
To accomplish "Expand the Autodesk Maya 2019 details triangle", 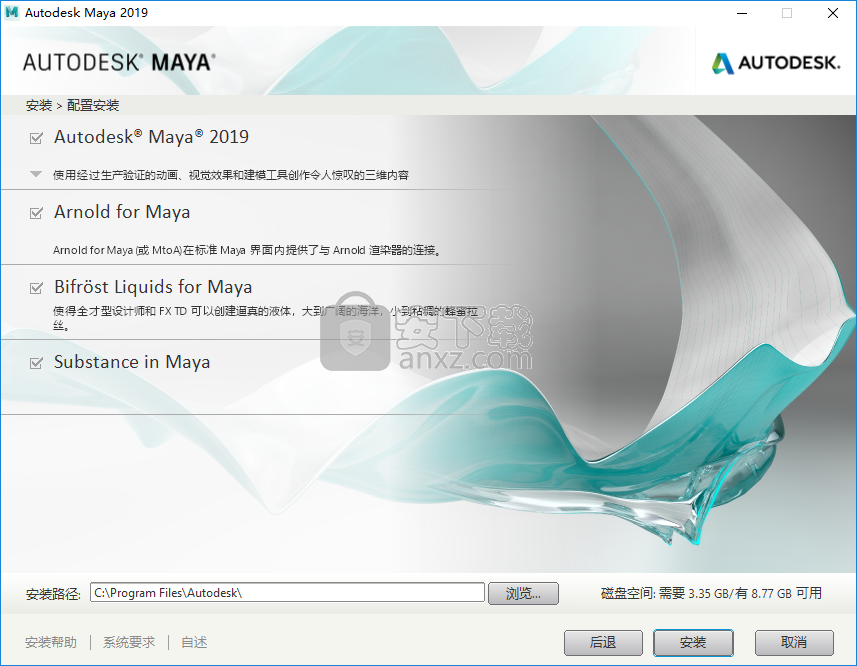I will coord(36,174).
